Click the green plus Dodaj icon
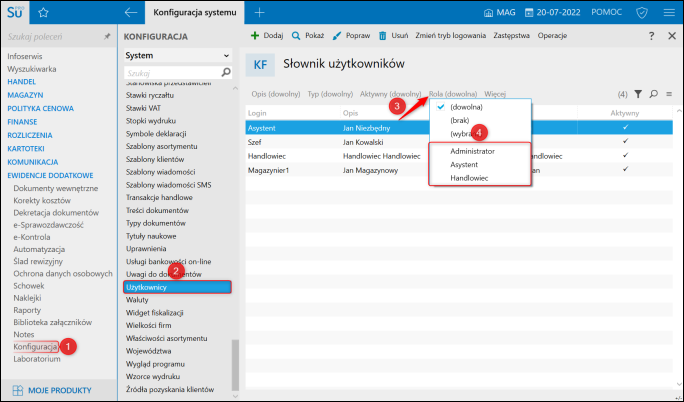 [255, 36]
